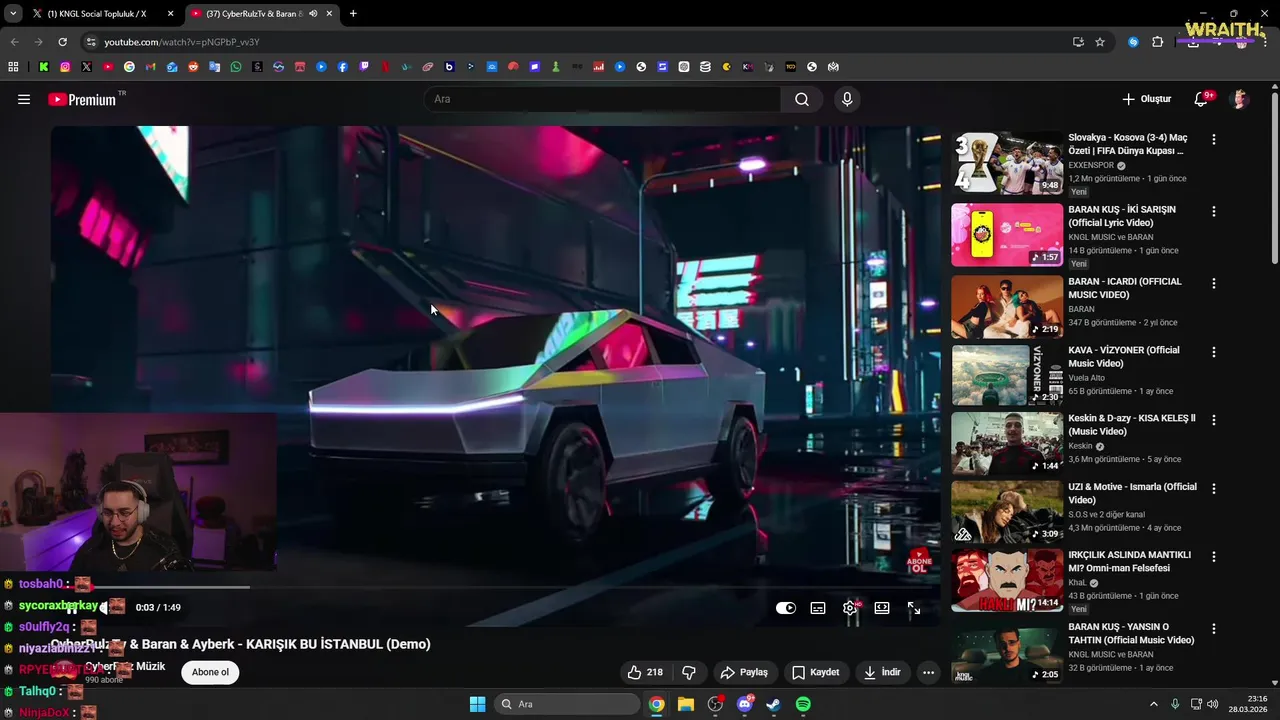Bookmark this page with star icon

pyautogui.click(x=1100, y=42)
